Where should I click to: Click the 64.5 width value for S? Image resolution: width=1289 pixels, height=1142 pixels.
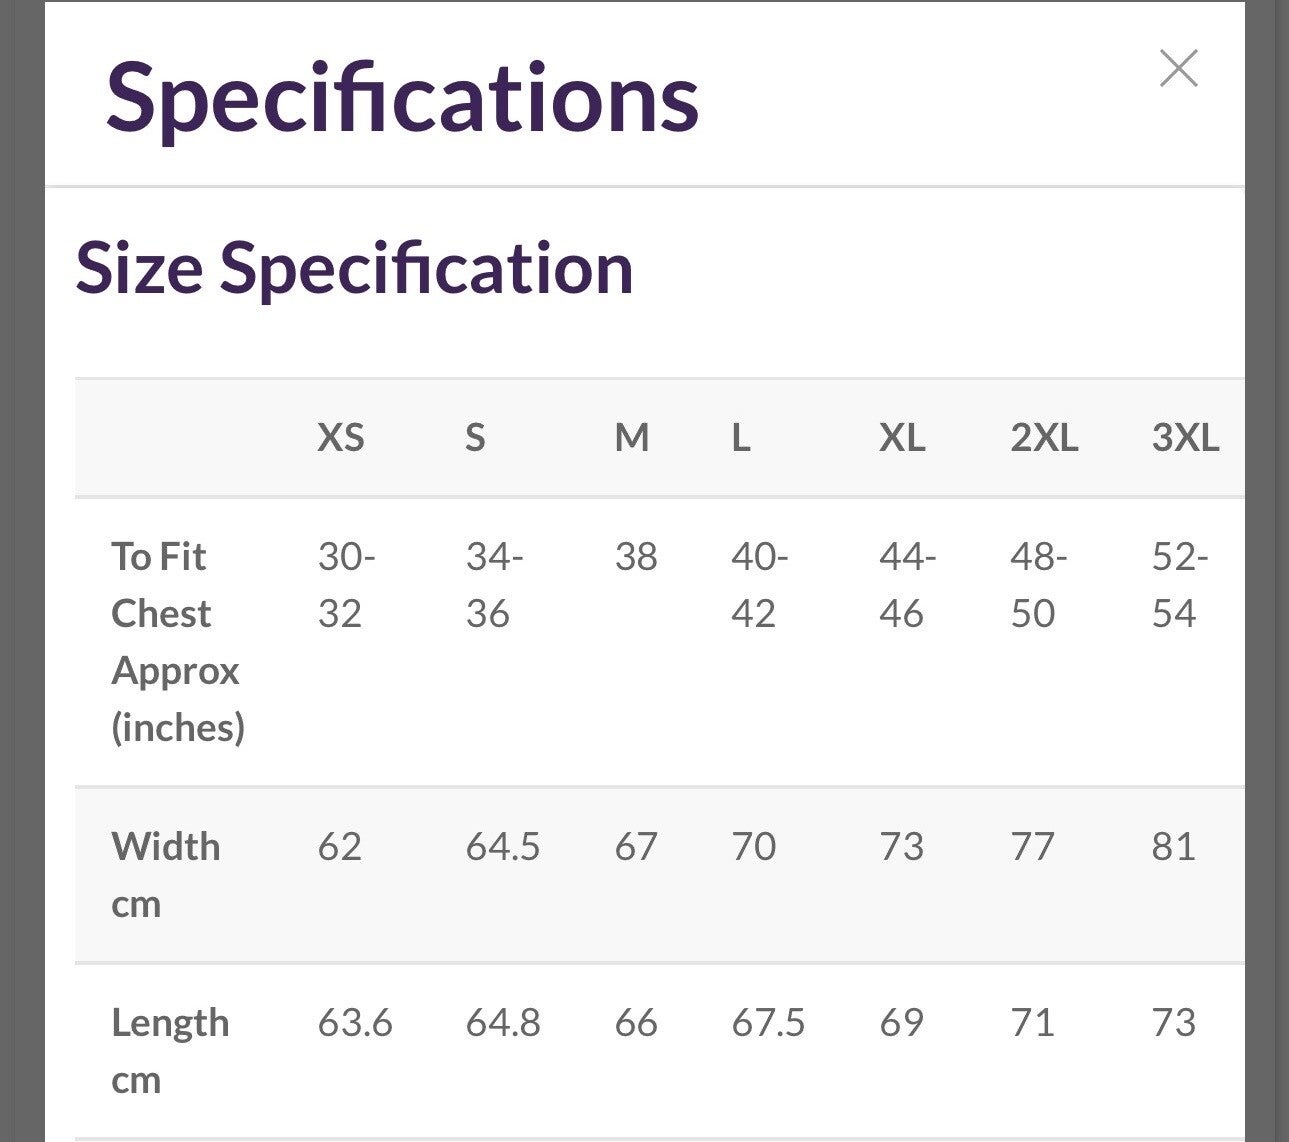pyautogui.click(x=502, y=847)
